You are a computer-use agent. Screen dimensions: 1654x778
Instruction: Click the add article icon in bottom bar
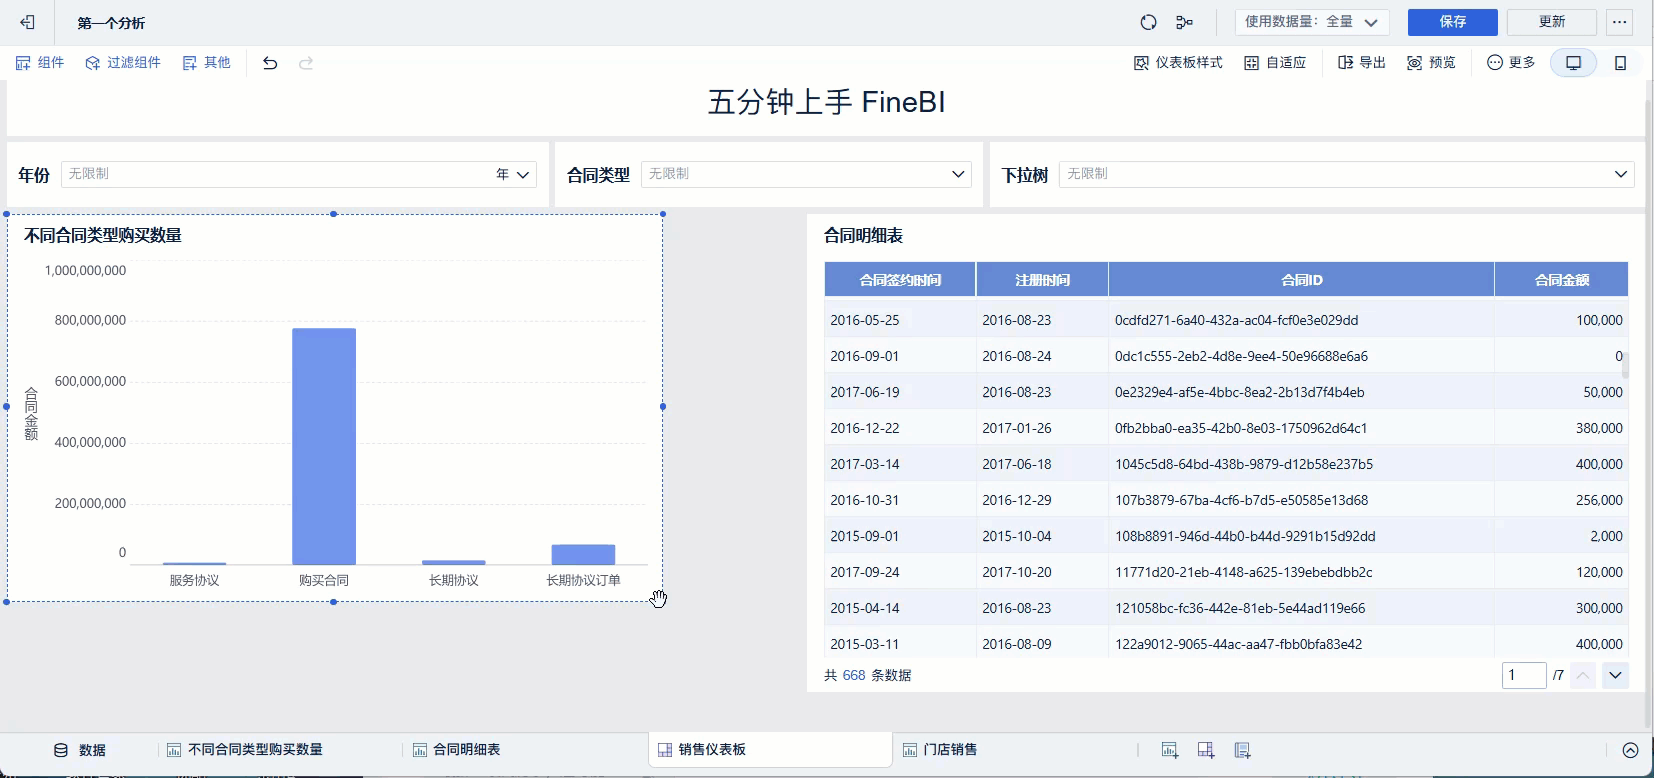(x=1243, y=750)
